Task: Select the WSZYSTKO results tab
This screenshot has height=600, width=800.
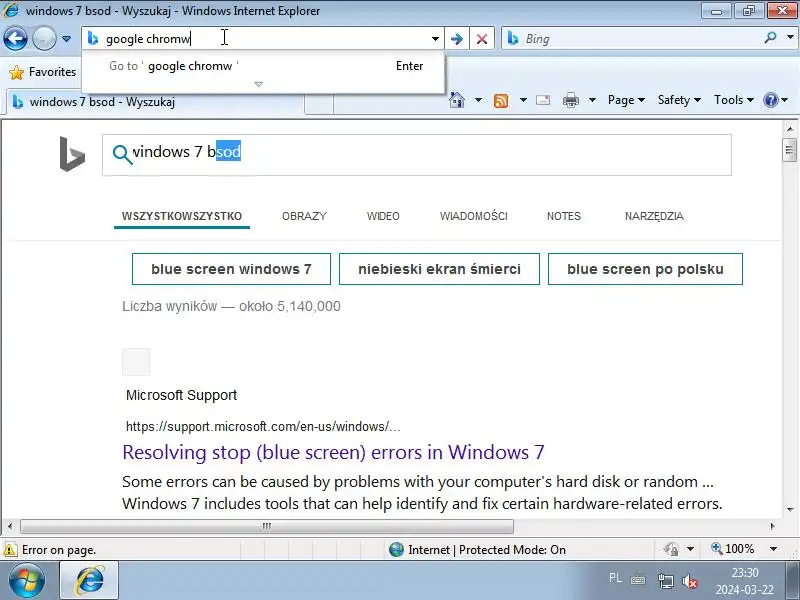Action: pos(182,216)
